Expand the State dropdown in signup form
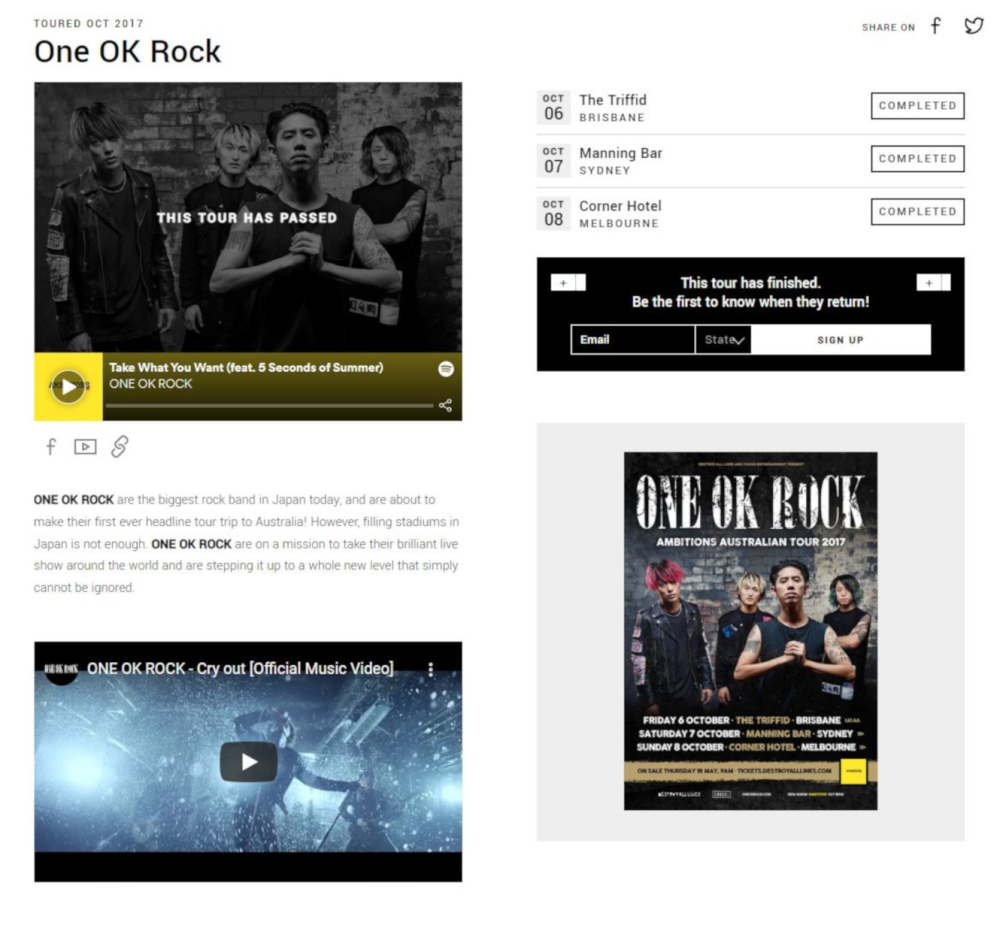 click(723, 339)
